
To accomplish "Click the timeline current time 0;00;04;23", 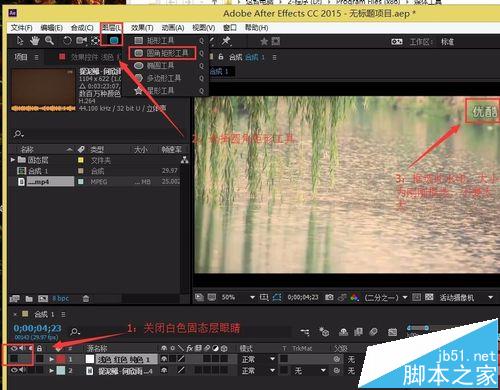I will pos(37,328).
